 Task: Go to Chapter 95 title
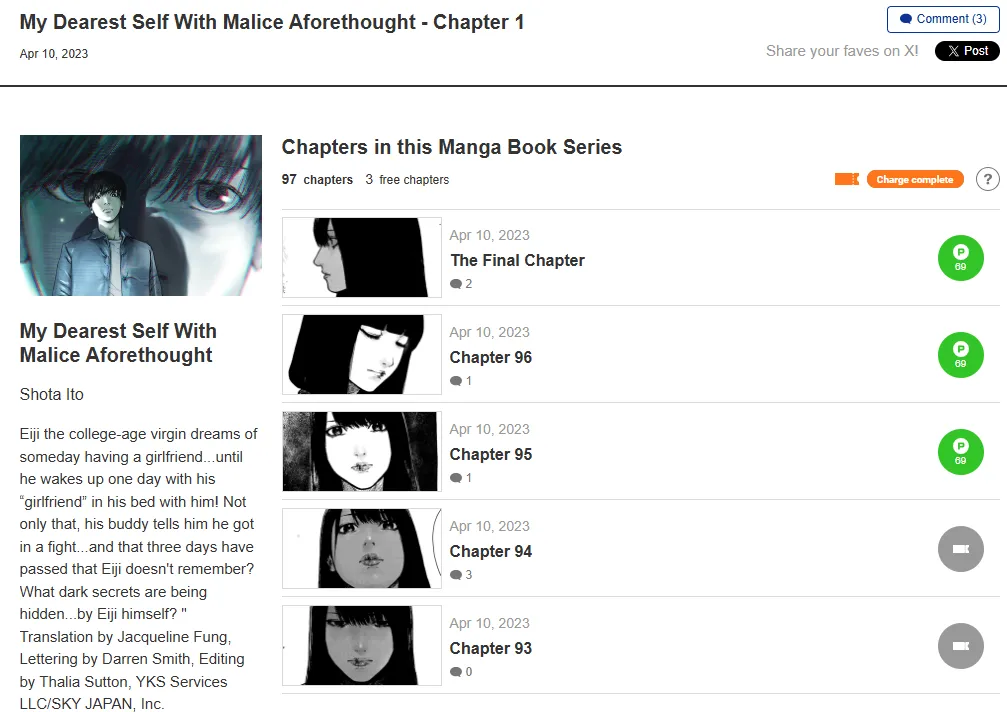click(491, 454)
